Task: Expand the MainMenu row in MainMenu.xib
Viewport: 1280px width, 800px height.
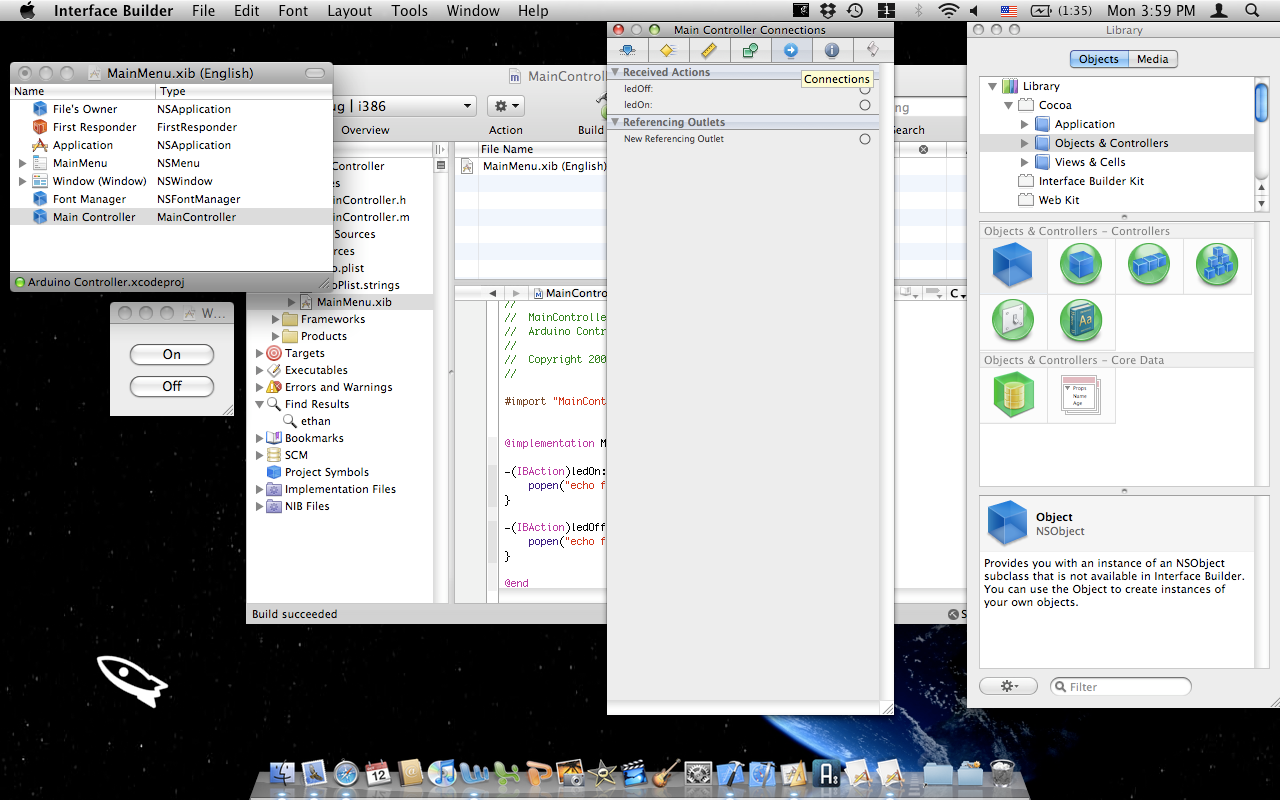Action: [x=22, y=163]
